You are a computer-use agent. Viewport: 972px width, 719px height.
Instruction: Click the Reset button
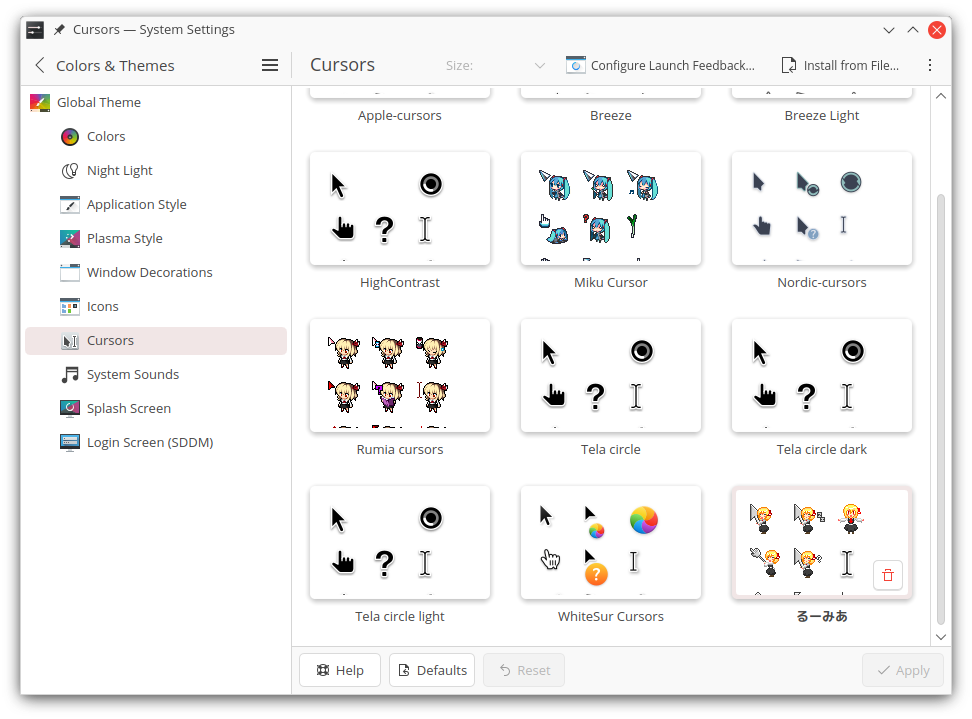pyautogui.click(x=524, y=670)
